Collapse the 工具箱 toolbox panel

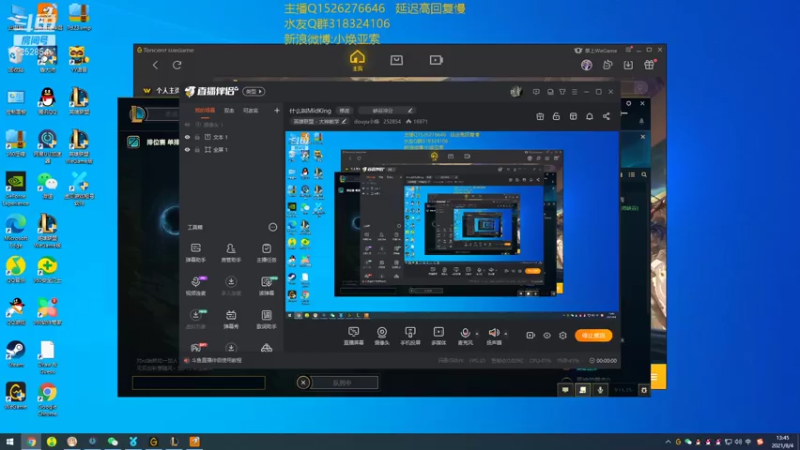pos(272,227)
